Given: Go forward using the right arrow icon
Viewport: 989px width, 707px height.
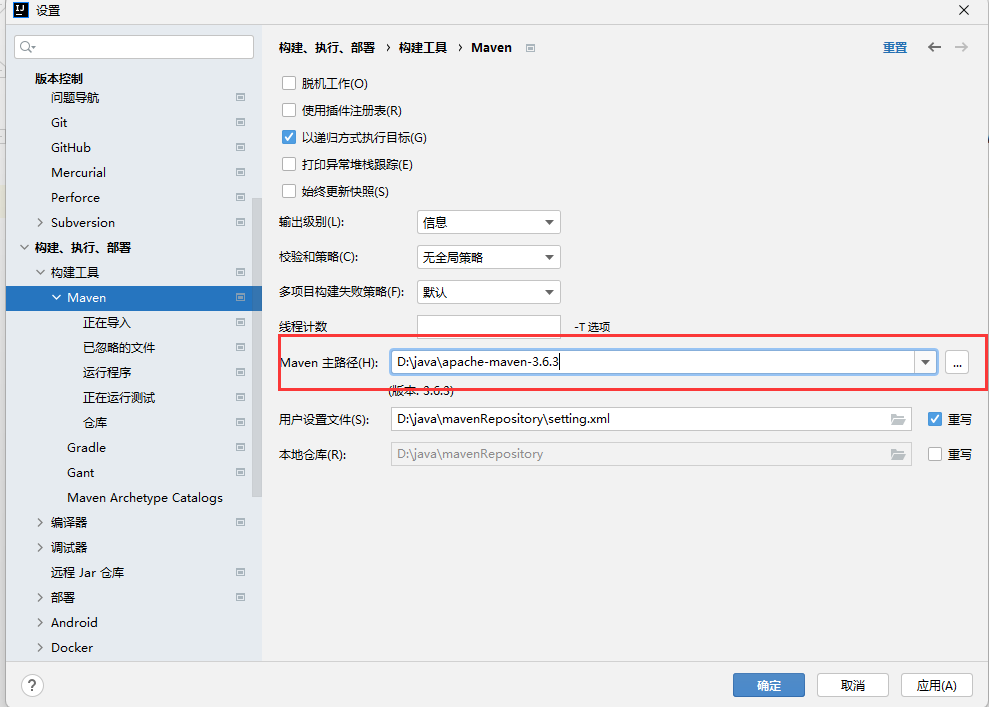Looking at the screenshot, I should (961, 47).
